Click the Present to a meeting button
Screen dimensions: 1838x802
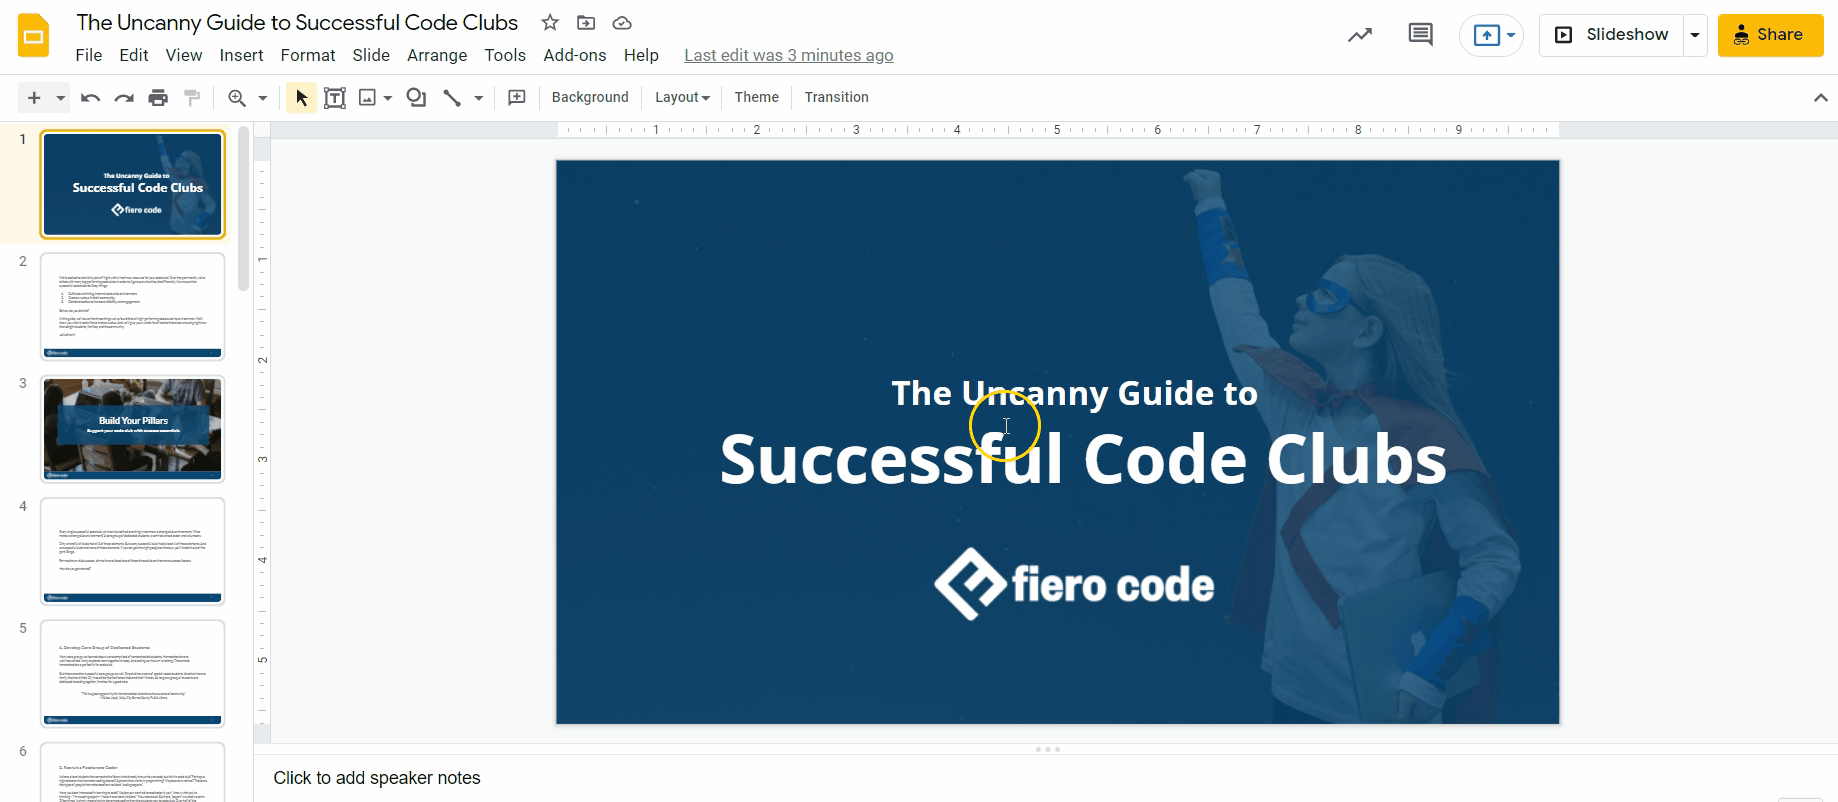[1491, 36]
